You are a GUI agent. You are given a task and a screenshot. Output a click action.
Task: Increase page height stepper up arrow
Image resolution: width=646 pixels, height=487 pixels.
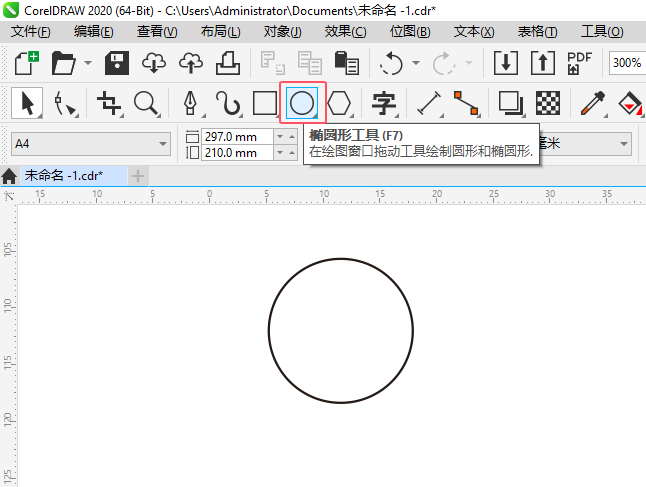click(x=292, y=153)
